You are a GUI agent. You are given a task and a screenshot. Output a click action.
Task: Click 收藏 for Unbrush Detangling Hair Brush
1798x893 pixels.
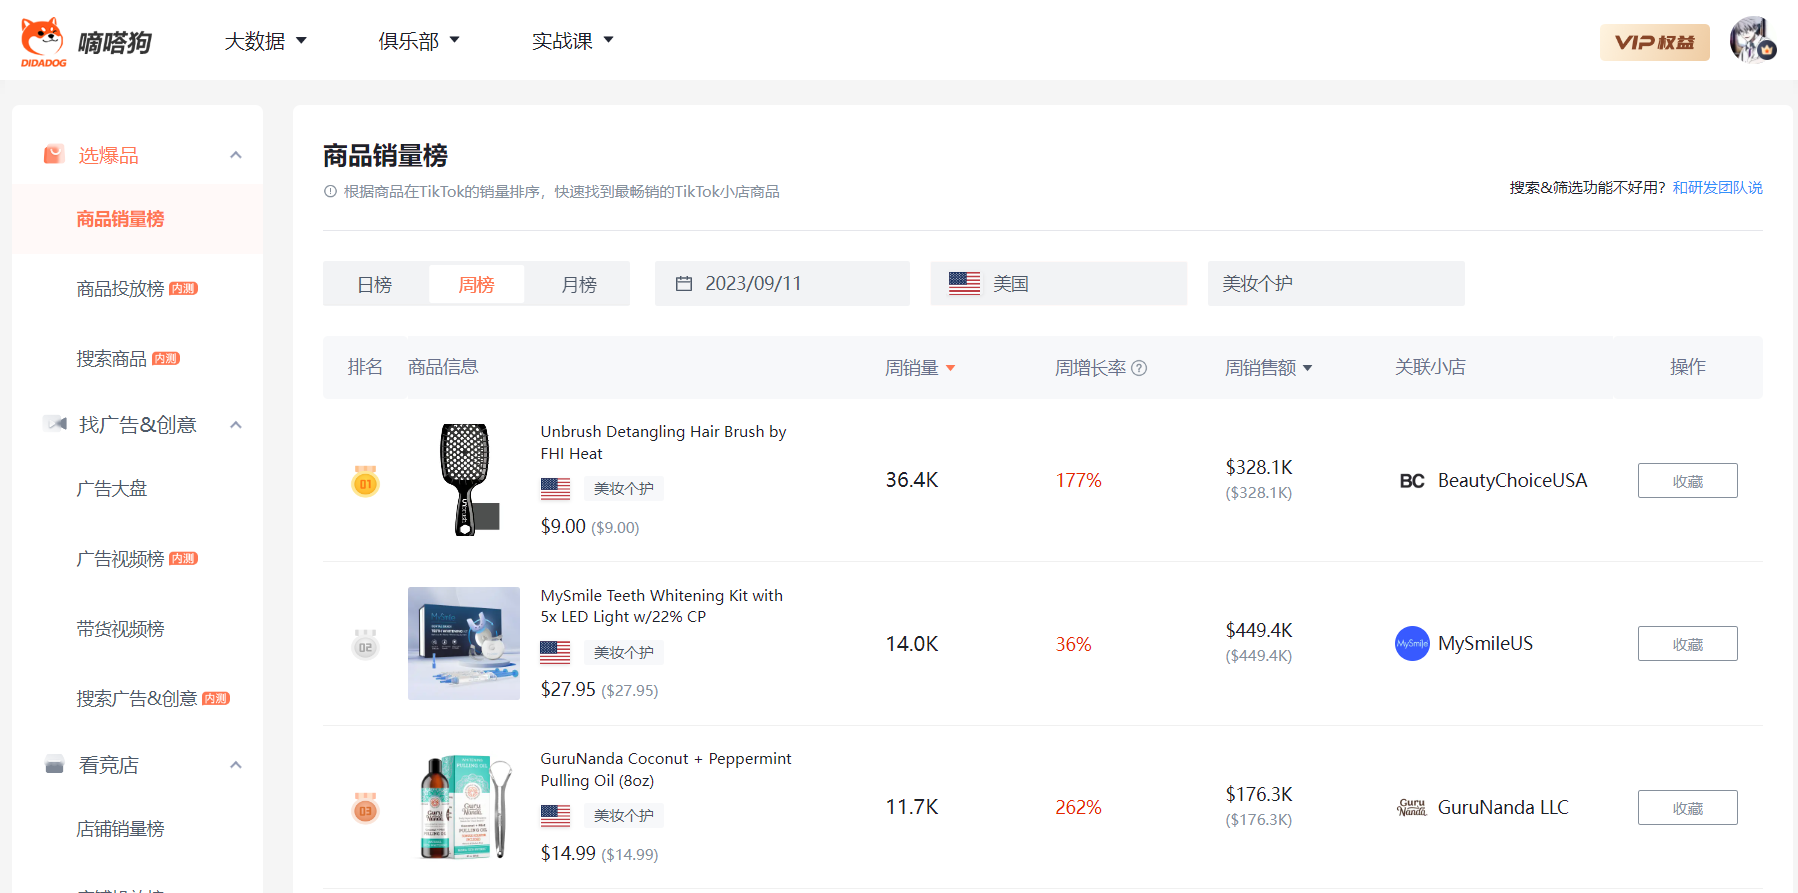pyautogui.click(x=1687, y=481)
